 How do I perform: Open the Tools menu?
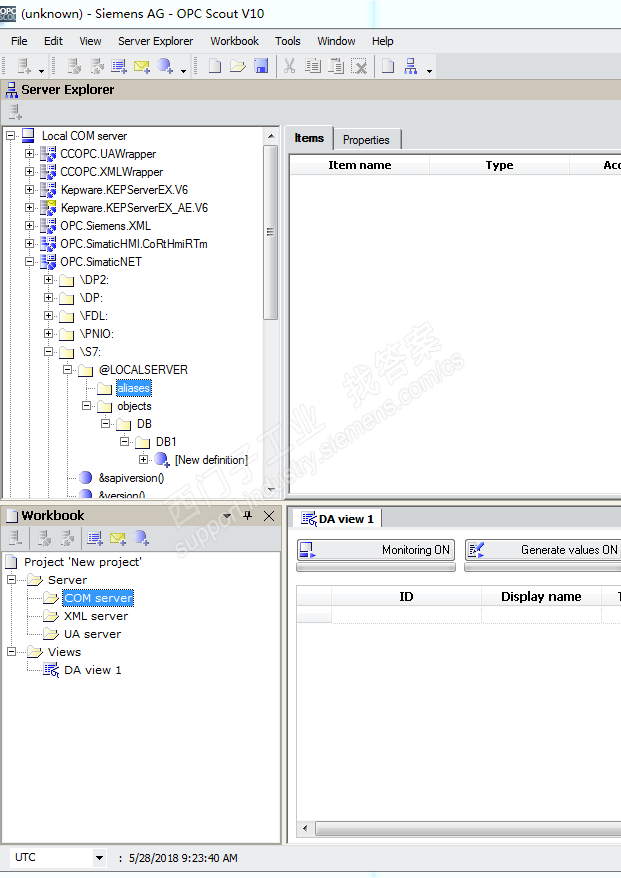287,41
